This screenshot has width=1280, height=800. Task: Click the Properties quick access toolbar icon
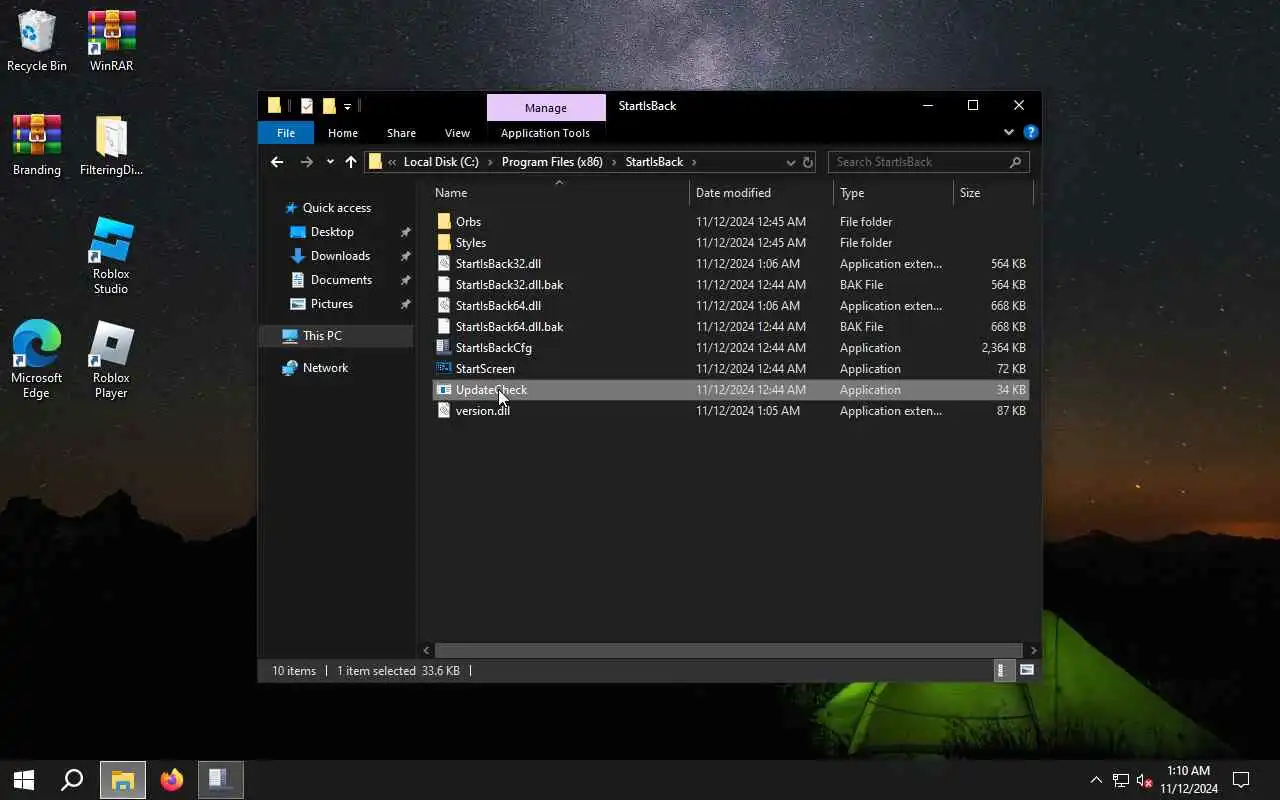point(307,106)
